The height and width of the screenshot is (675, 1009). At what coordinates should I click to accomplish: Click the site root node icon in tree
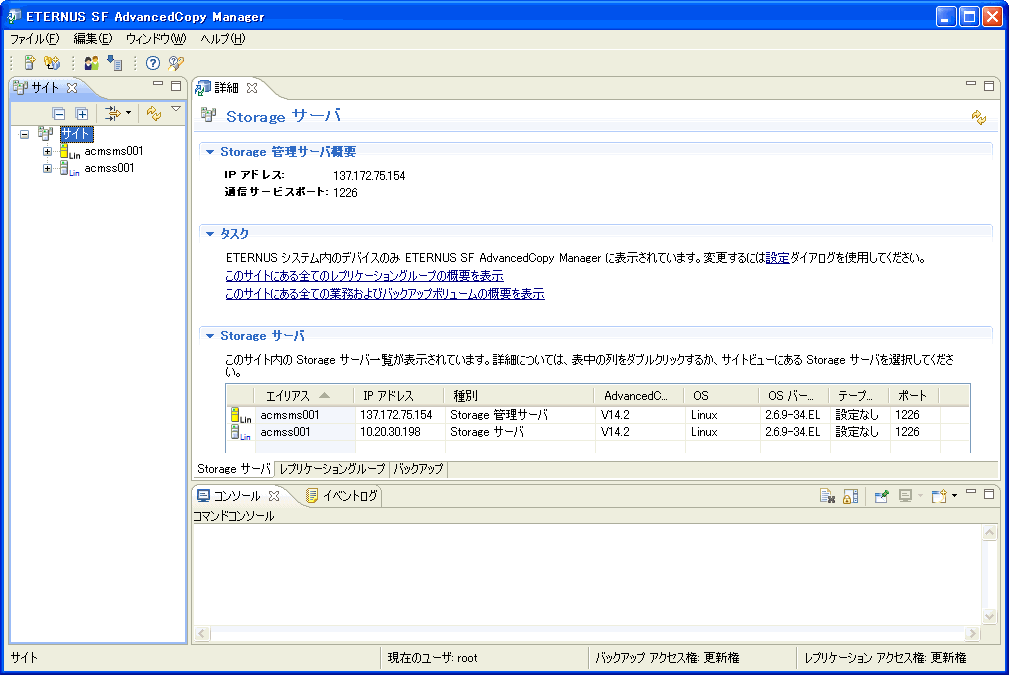click(45, 134)
